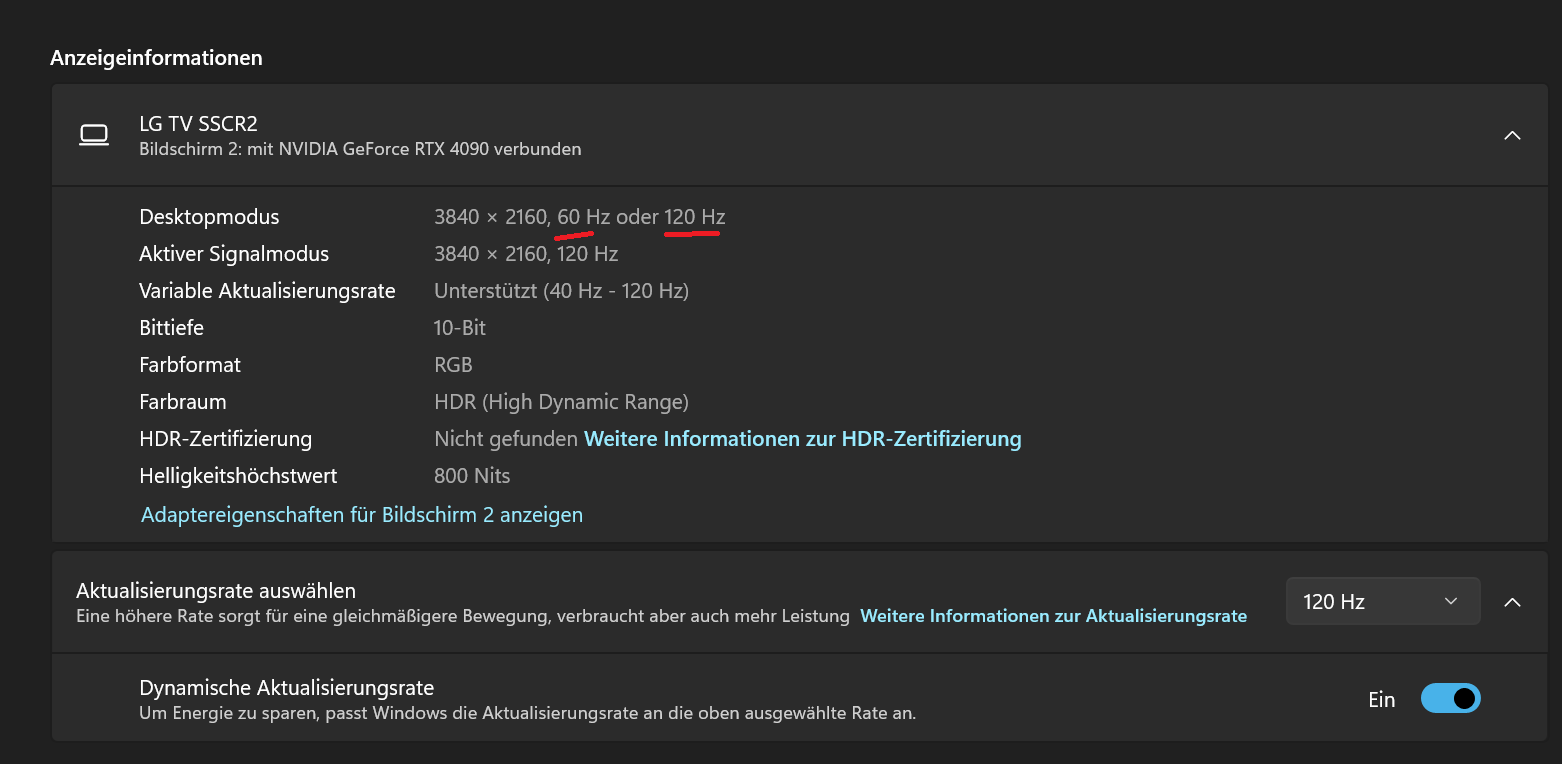Click the Helligkeitshöchstwert 800 Nits value
Screen dimensions: 1562x764
tap(472, 475)
